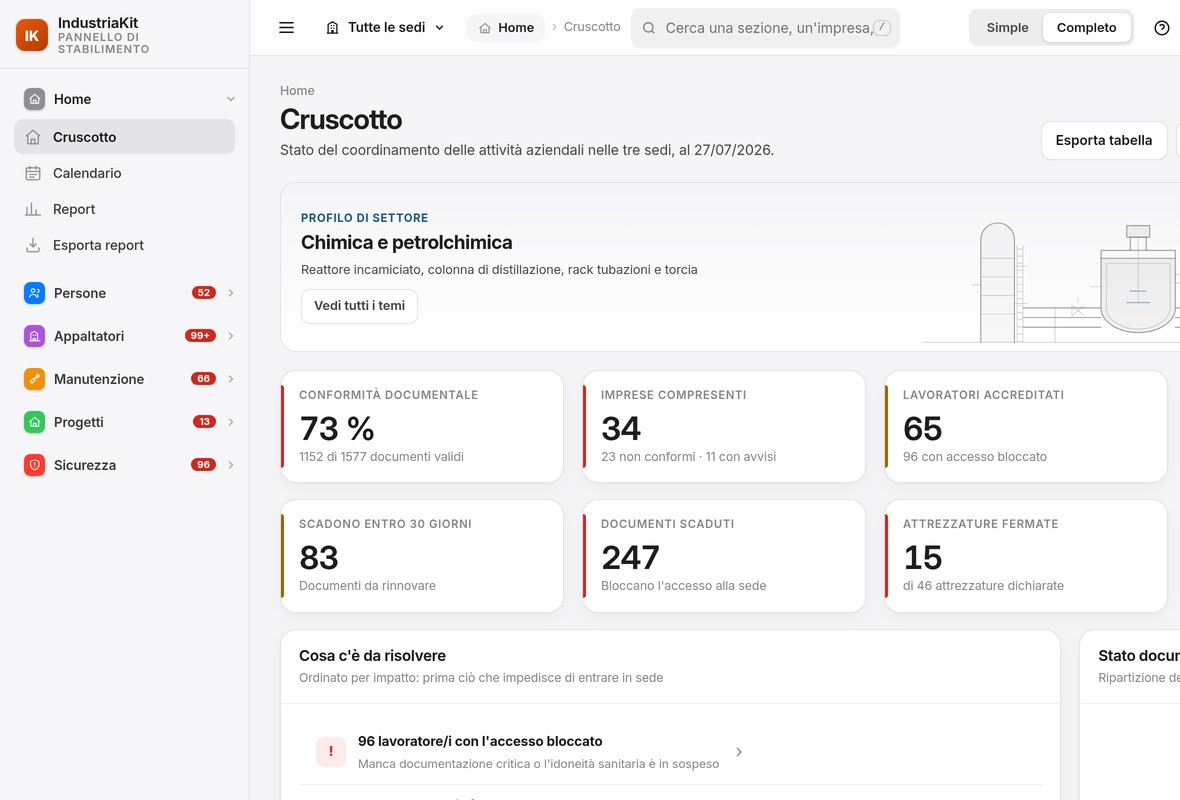Click the red Sicurezza shield icon
This screenshot has width=1180, height=800.
coord(35,464)
